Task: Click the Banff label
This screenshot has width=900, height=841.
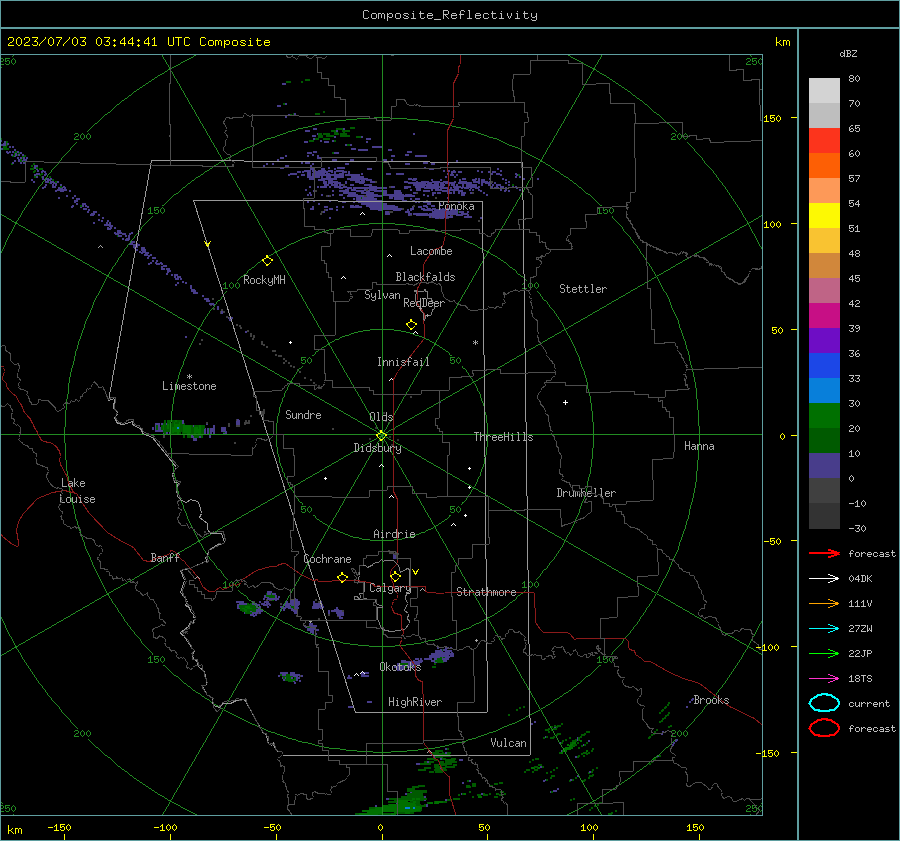Action: click(165, 557)
